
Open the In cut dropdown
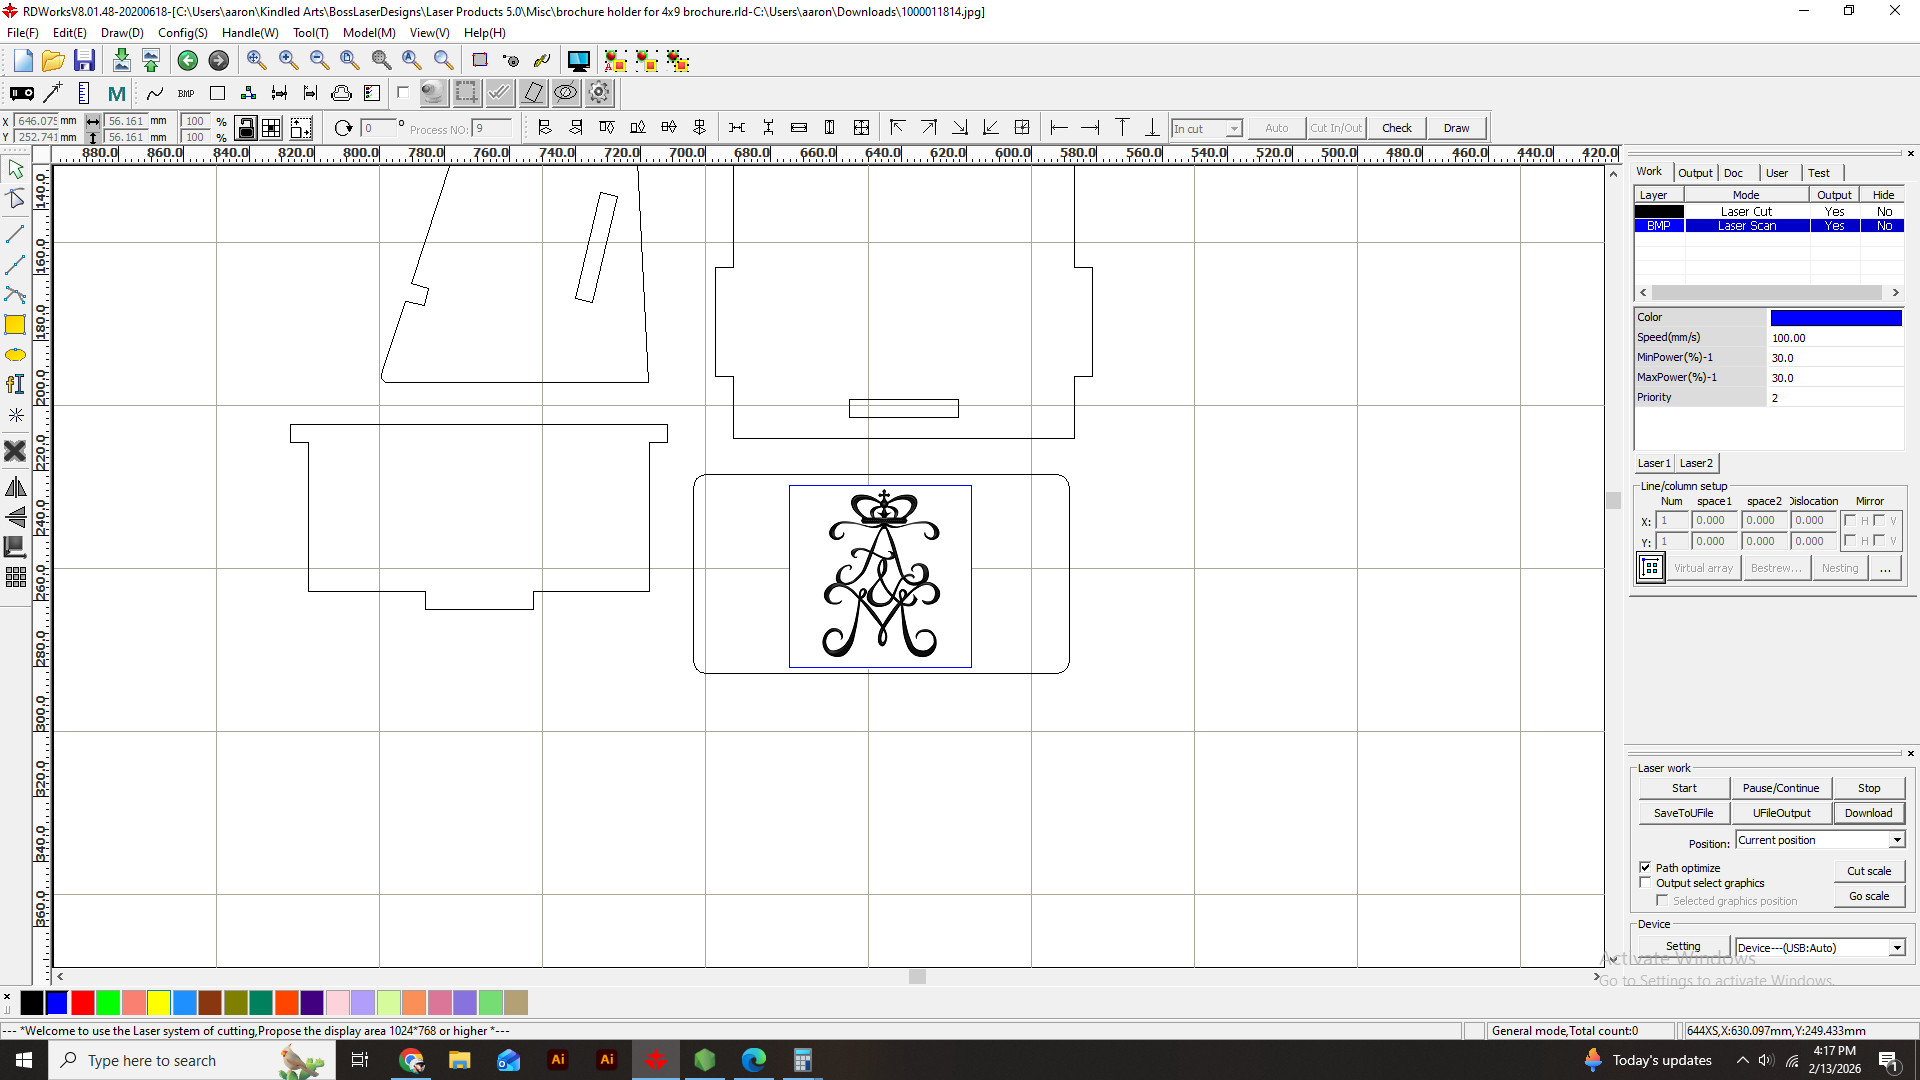click(1233, 128)
